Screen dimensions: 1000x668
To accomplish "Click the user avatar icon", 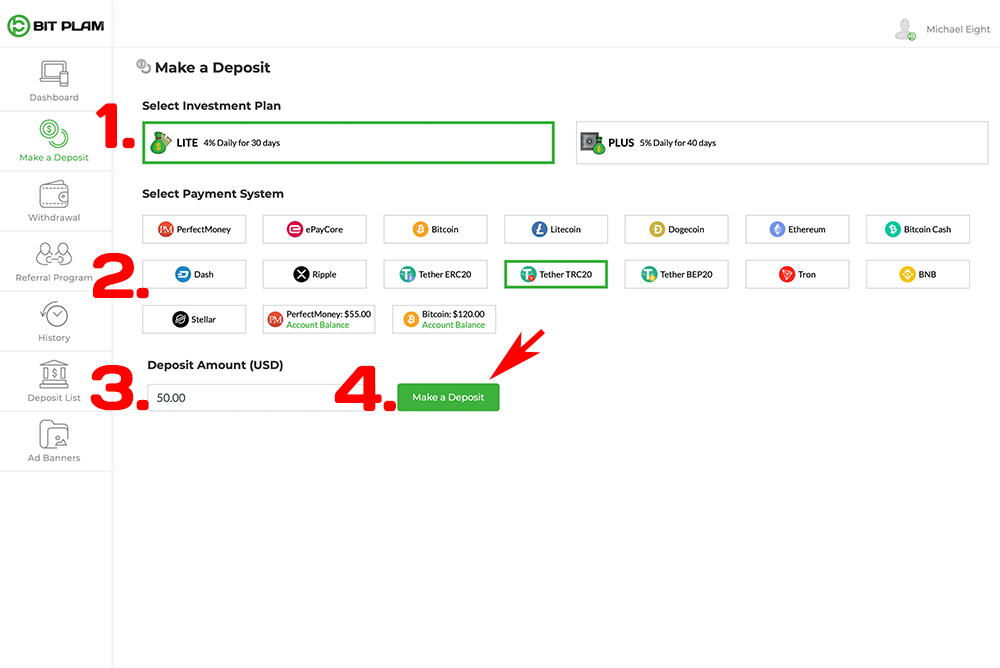I will point(905,29).
